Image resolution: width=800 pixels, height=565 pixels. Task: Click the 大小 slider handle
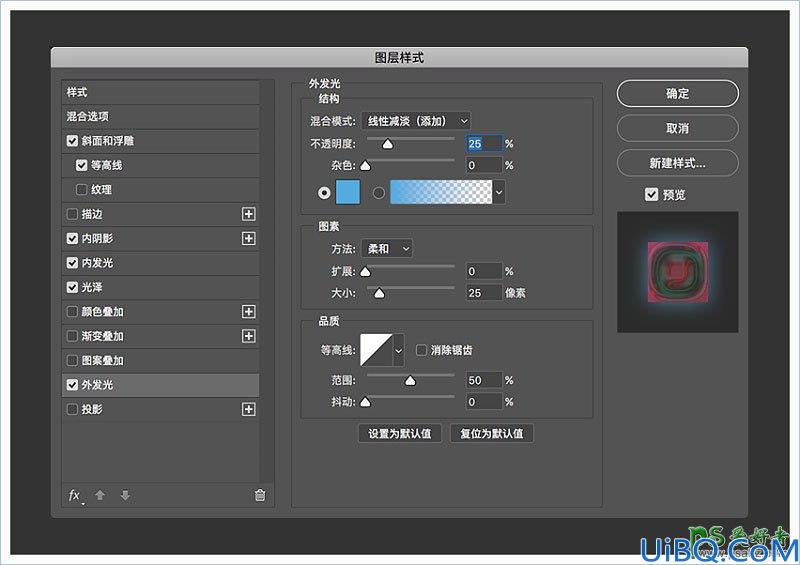[x=379, y=293]
